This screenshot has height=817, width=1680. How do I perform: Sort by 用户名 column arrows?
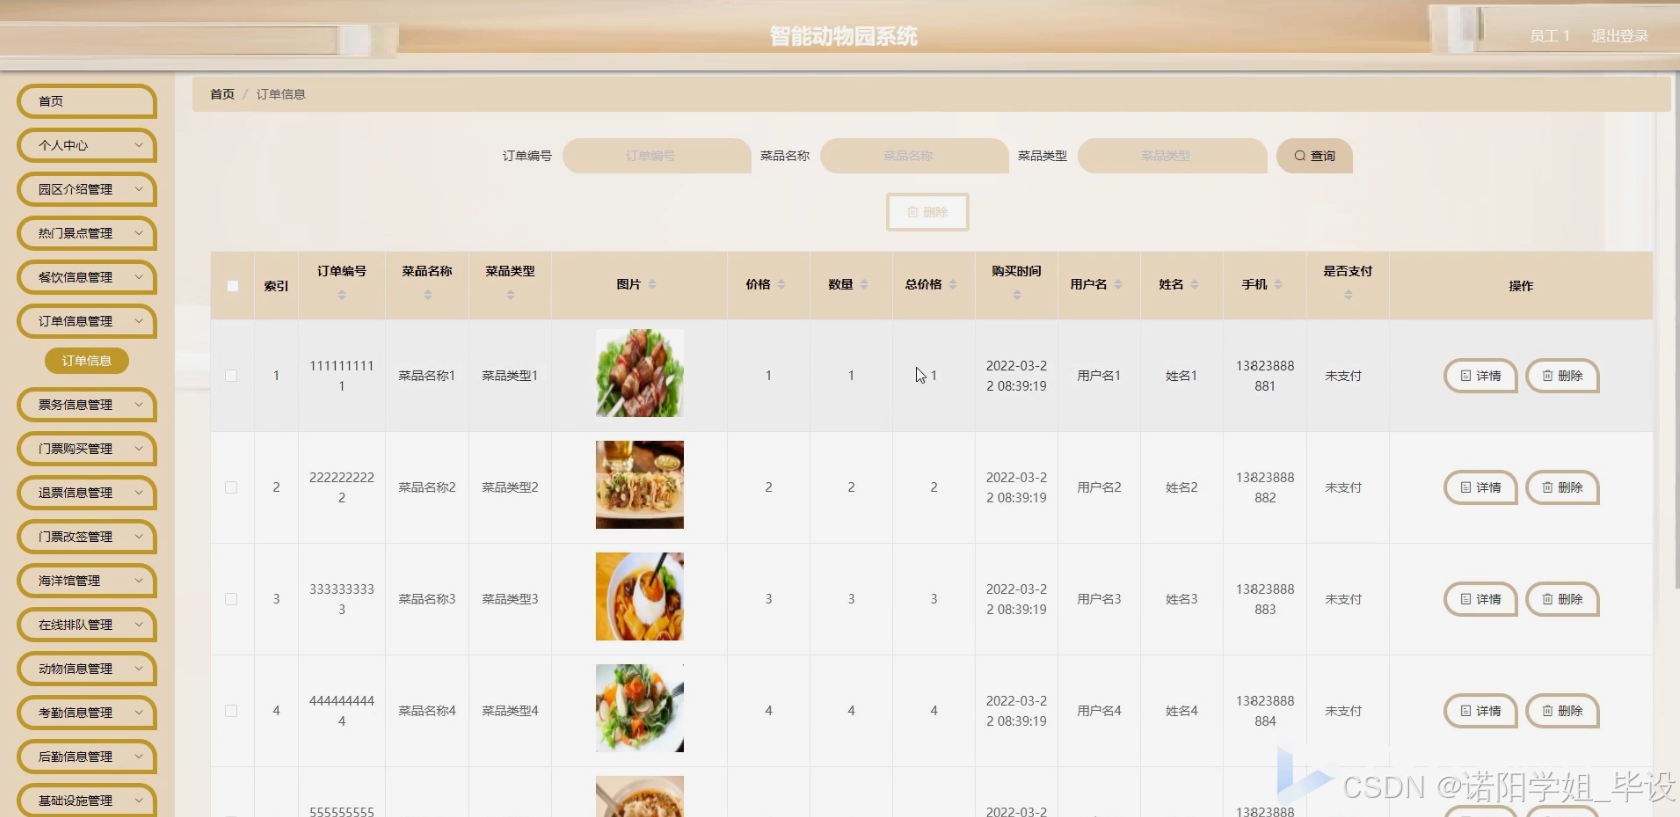[x=1118, y=284]
